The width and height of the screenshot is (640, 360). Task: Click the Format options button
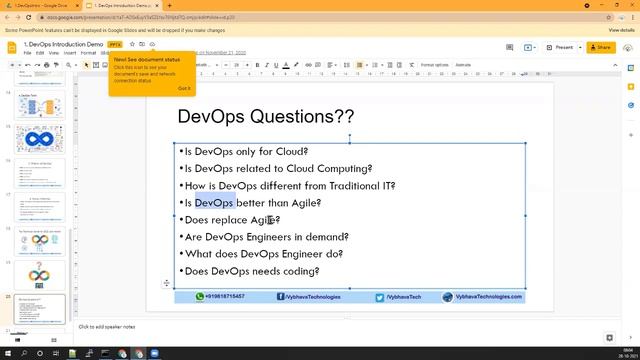[434, 65]
